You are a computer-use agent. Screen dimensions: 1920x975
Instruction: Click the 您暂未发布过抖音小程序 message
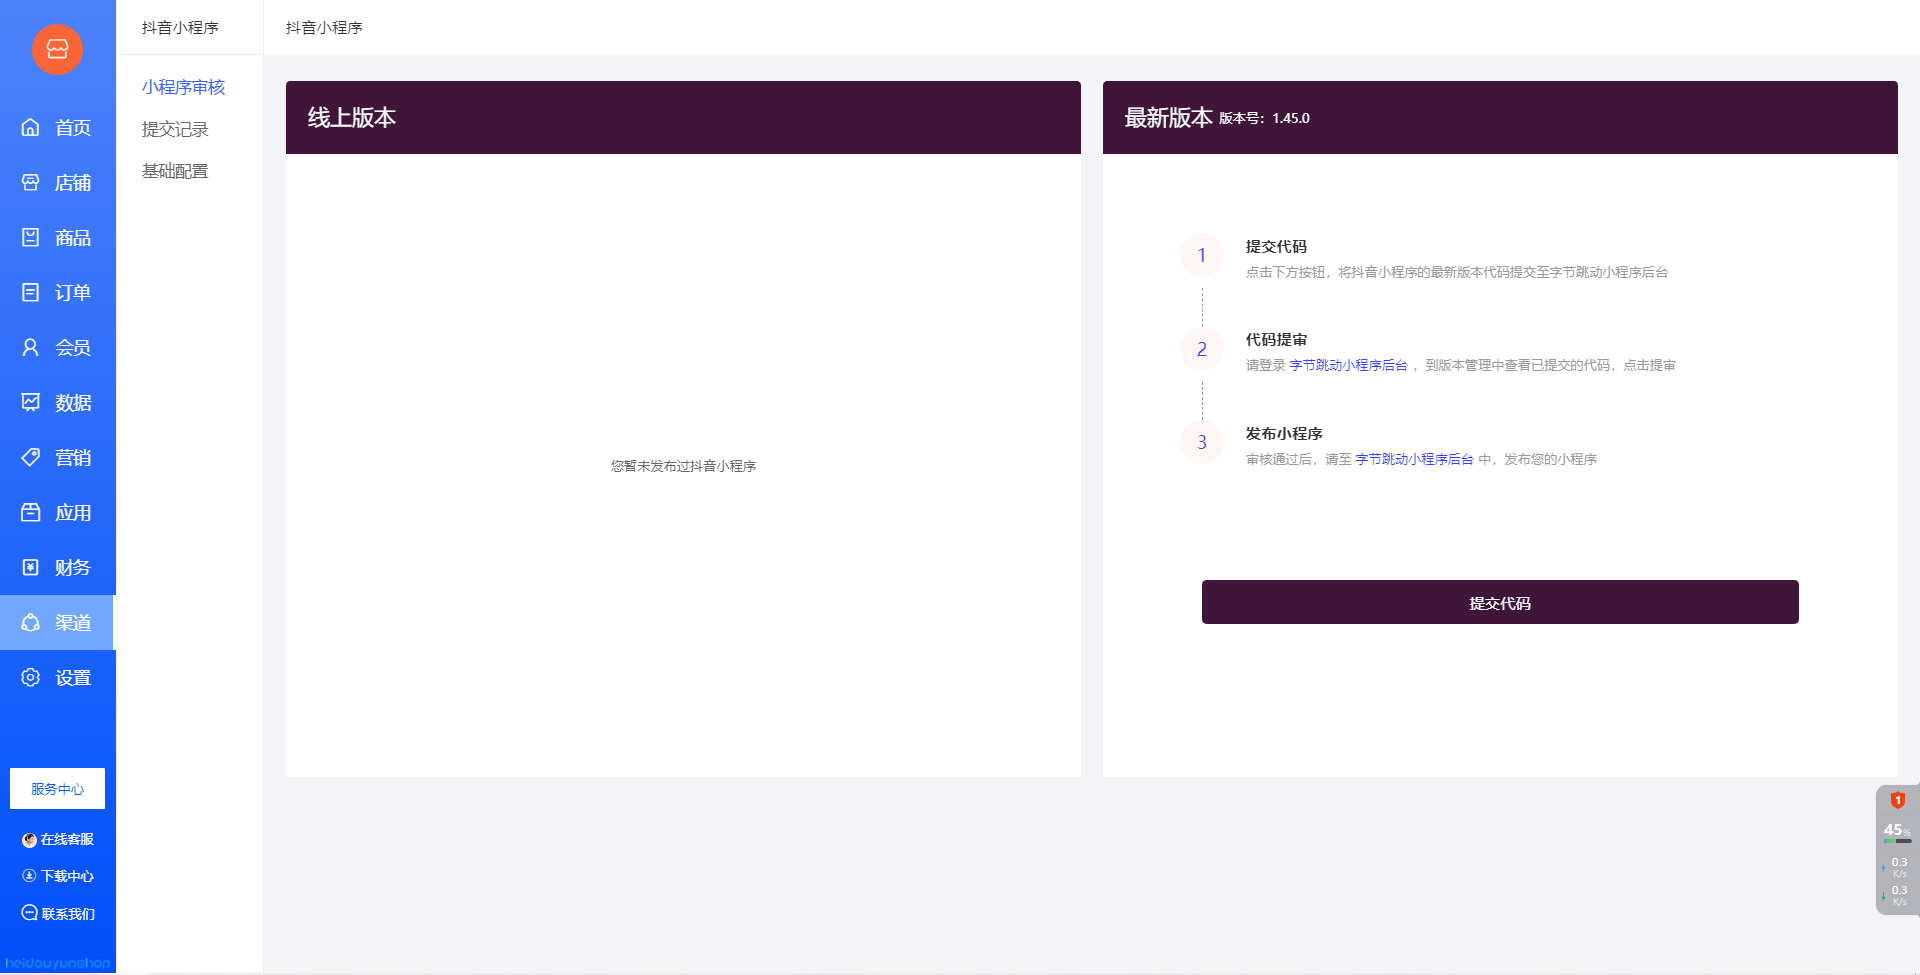click(683, 466)
